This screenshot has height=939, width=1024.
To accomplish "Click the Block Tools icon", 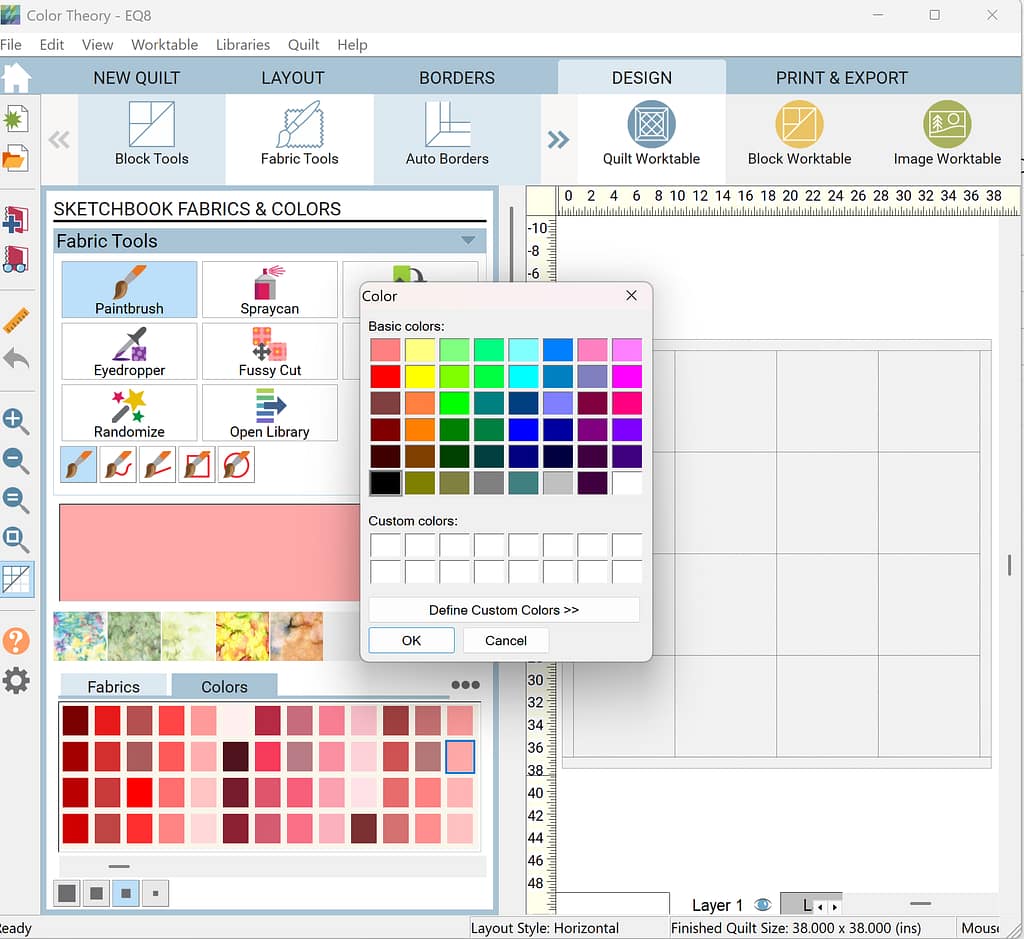I will (x=151, y=134).
